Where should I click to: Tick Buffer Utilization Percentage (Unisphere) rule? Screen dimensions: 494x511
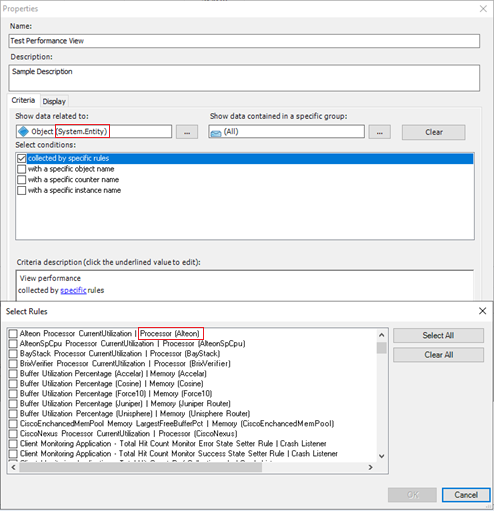click(x=13, y=414)
